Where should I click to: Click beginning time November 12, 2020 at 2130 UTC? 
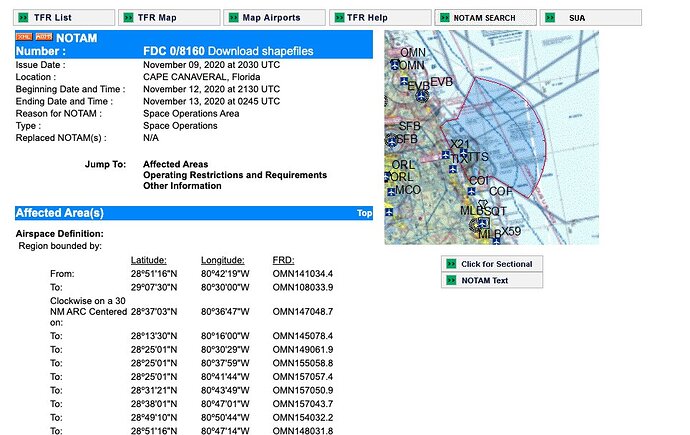(x=212, y=89)
